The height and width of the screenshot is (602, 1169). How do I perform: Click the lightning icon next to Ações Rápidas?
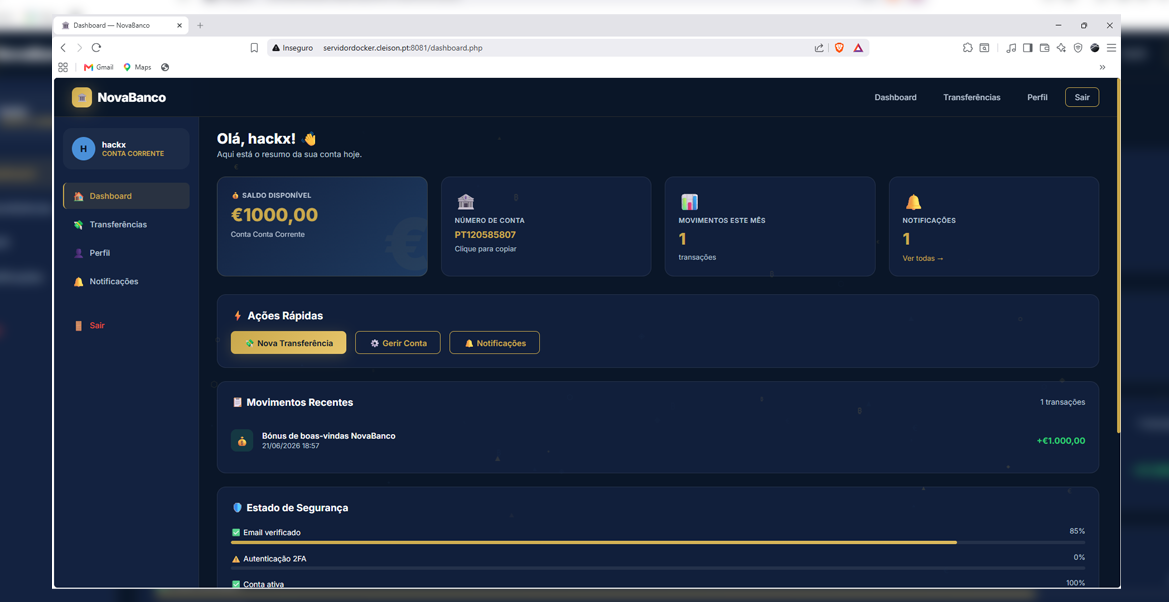[x=237, y=316]
